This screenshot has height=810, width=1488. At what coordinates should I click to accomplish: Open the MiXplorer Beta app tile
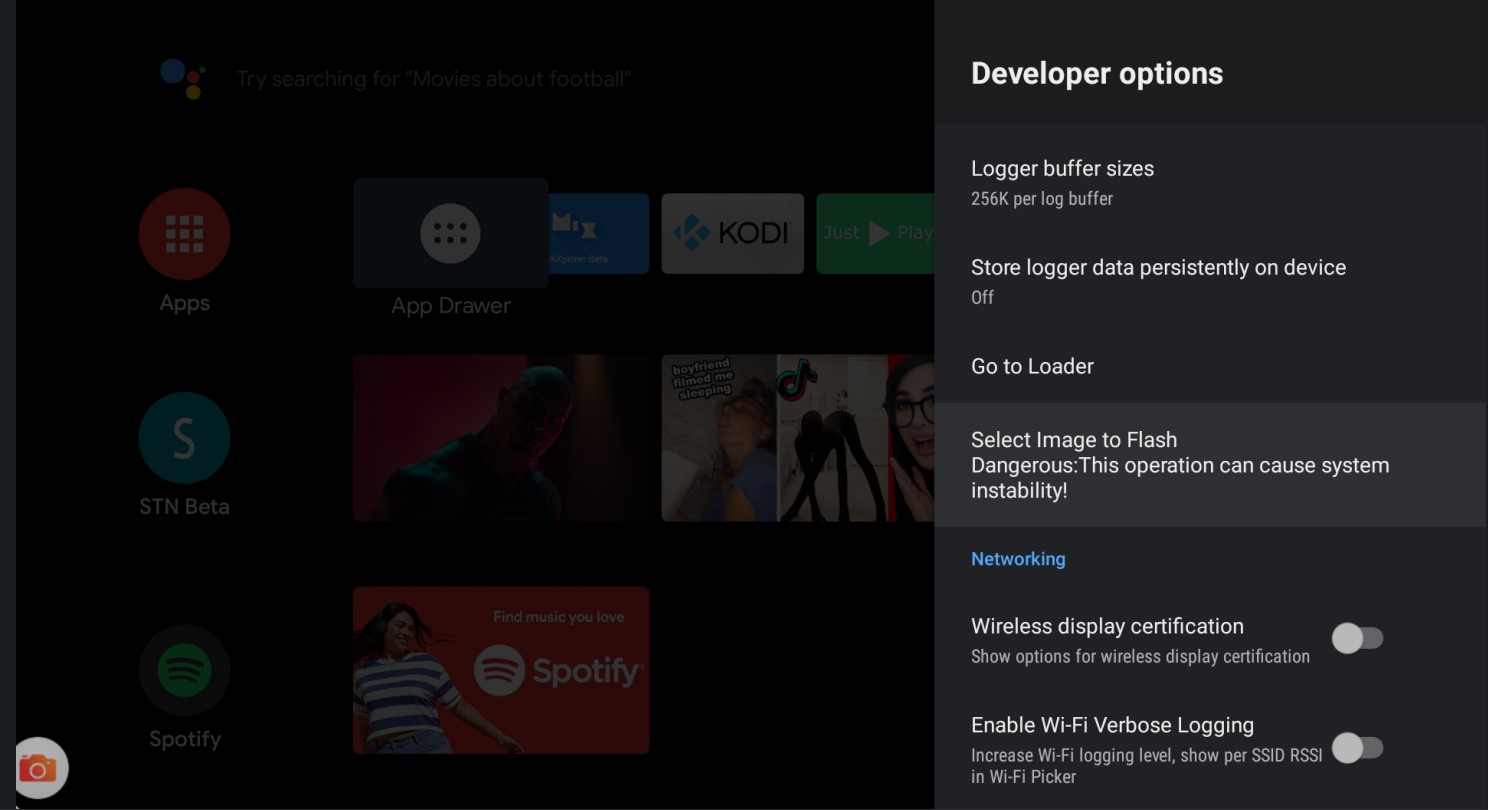click(x=598, y=234)
